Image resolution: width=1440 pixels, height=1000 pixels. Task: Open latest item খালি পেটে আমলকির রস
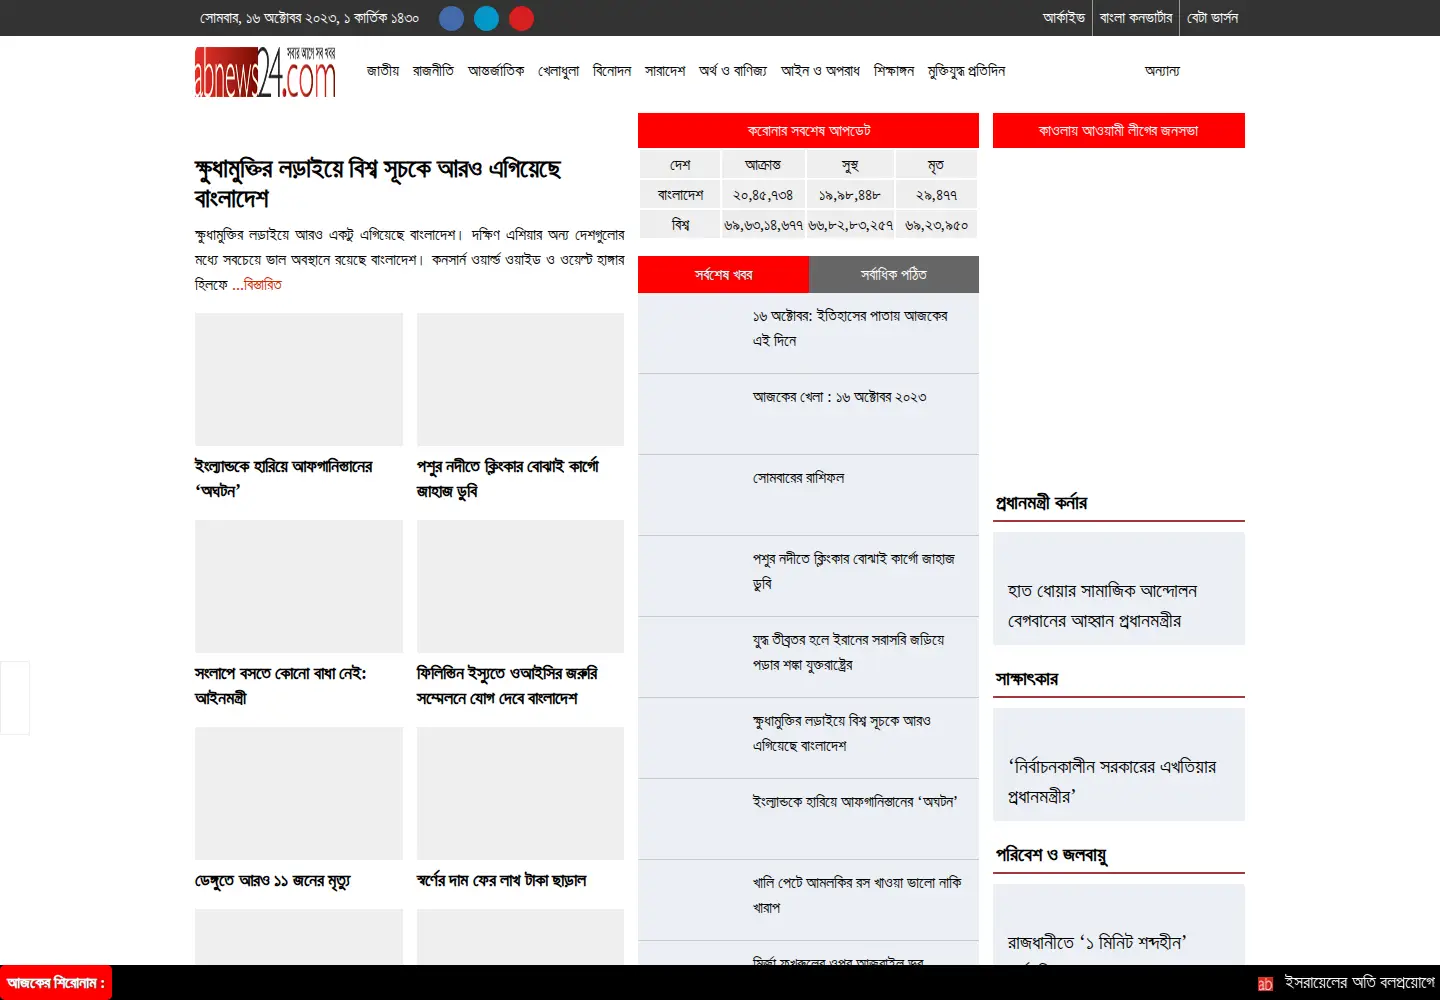pyautogui.click(x=857, y=896)
